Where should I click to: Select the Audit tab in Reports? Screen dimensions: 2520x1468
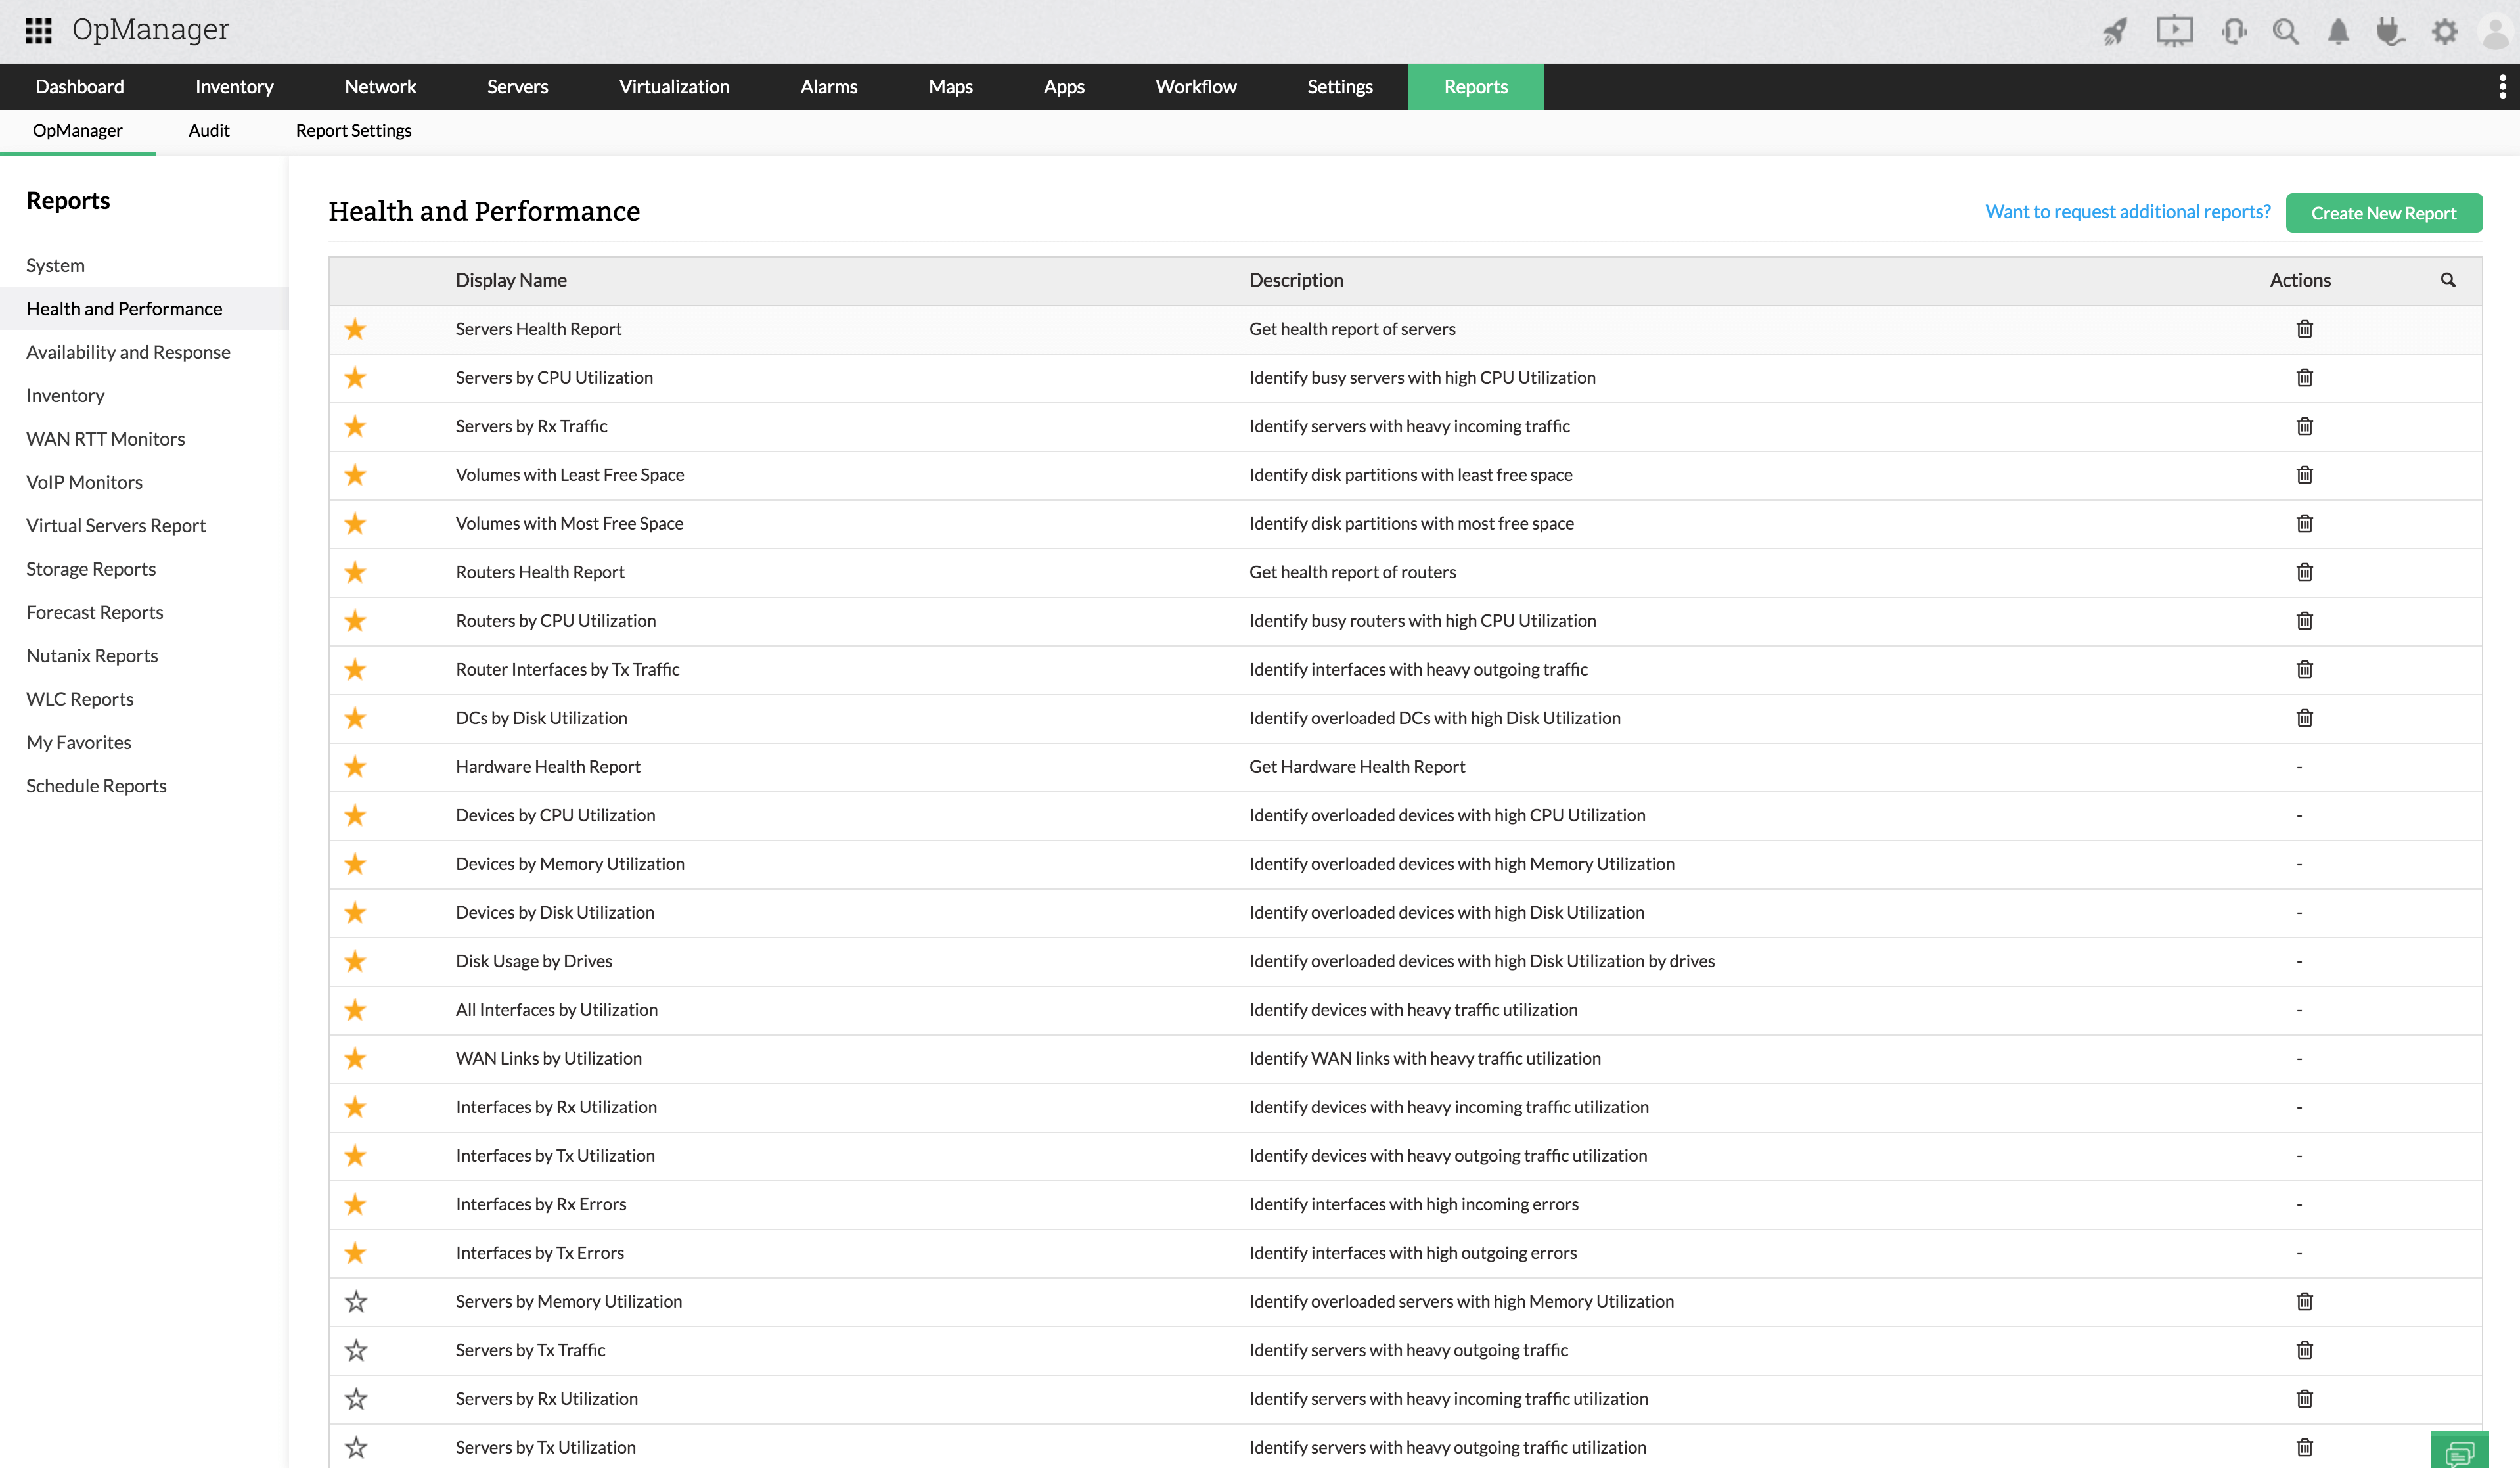[x=210, y=131]
